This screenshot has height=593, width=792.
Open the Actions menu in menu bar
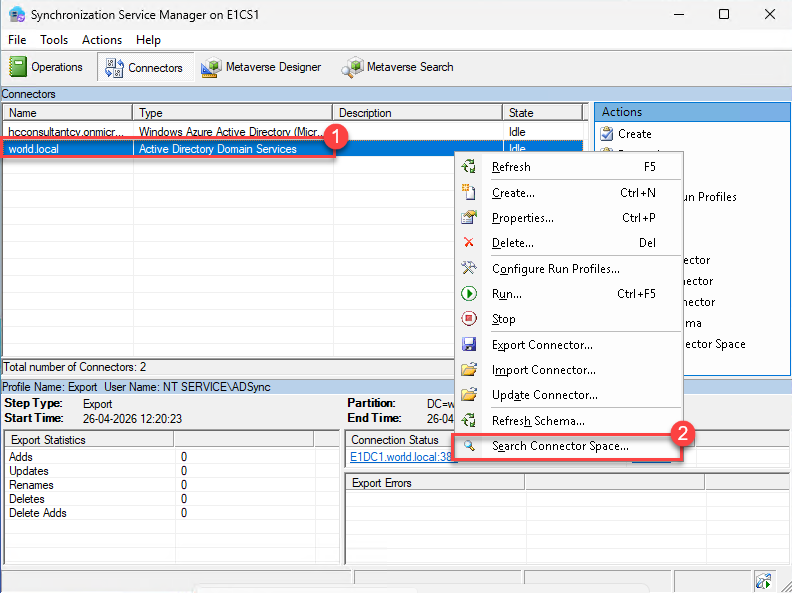click(x=102, y=40)
